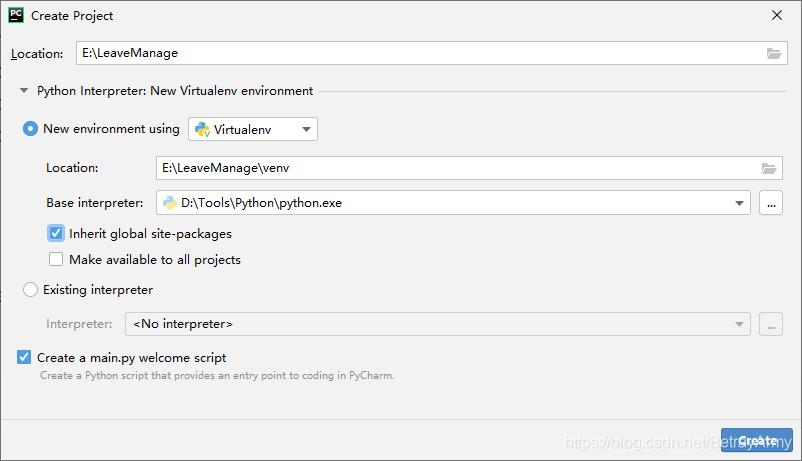The width and height of the screenshot is (802, 461).
Task: Open the No interpreter dropdown
Action: pyautogui.click(x=437, y=324)
